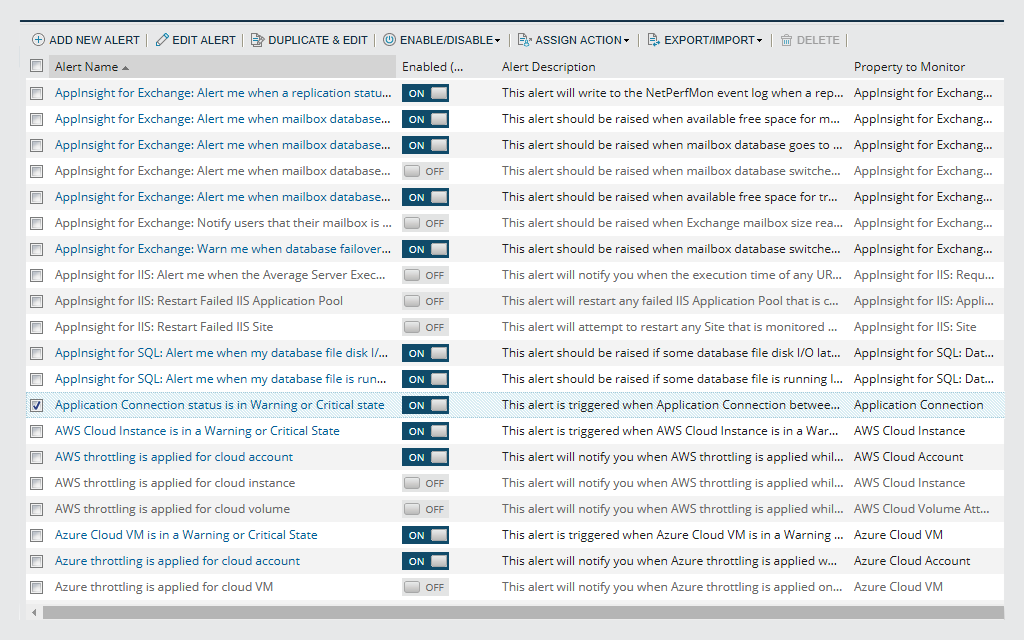This screenshot has height=640, width=1024.
Task: Click the Assign Action icon
Action: (524, 40)
